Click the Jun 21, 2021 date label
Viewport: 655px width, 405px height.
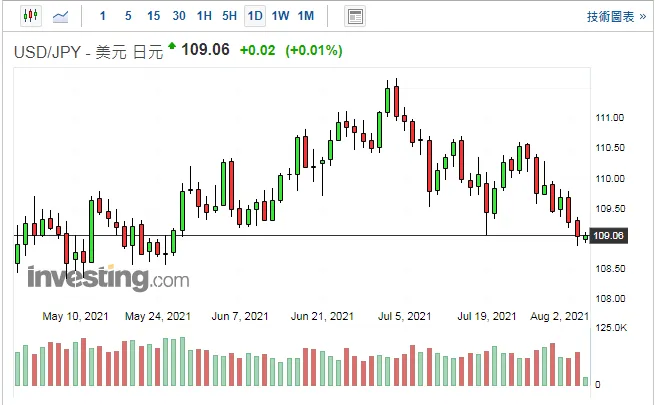322,316
